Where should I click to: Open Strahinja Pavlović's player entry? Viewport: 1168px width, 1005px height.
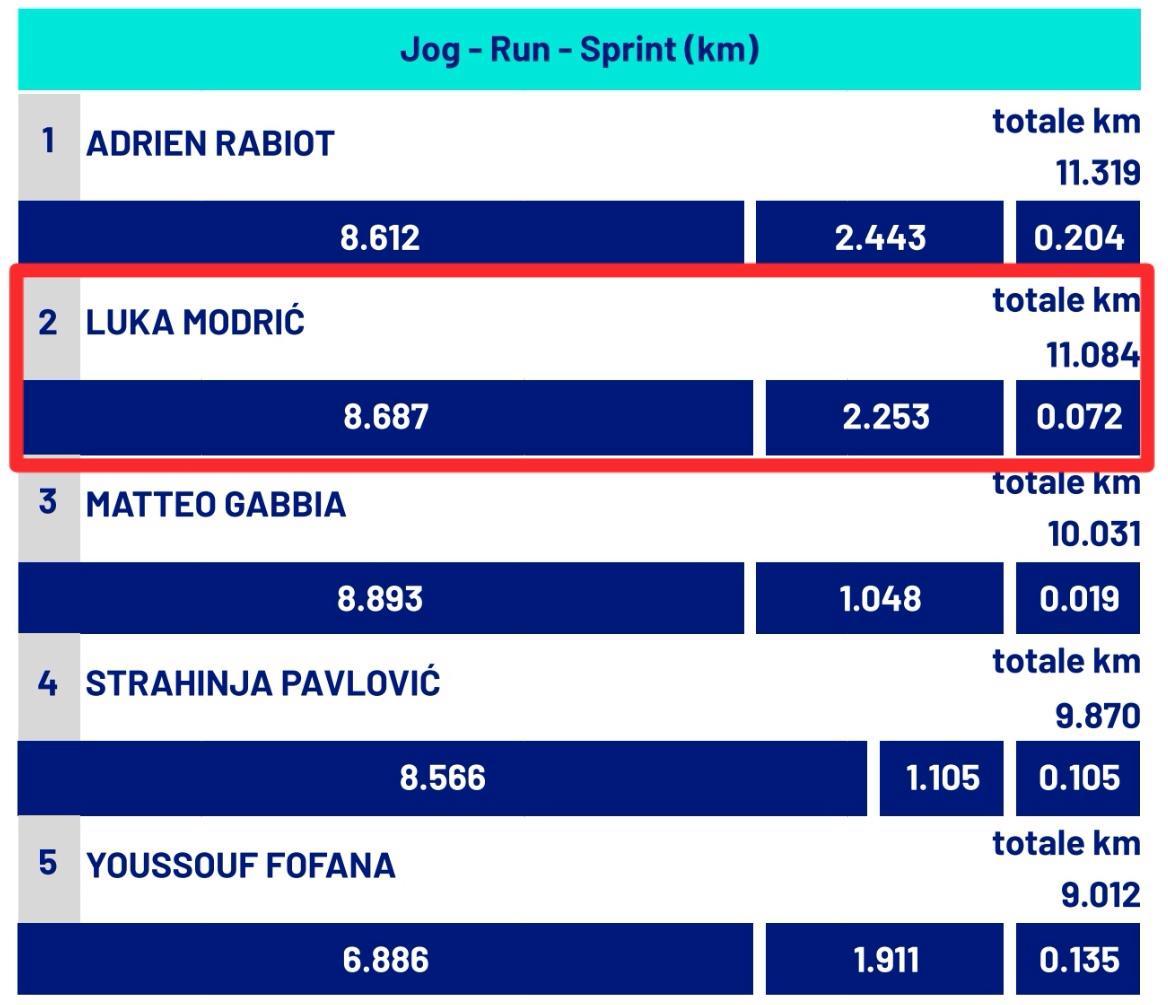(x=263, y=683)
